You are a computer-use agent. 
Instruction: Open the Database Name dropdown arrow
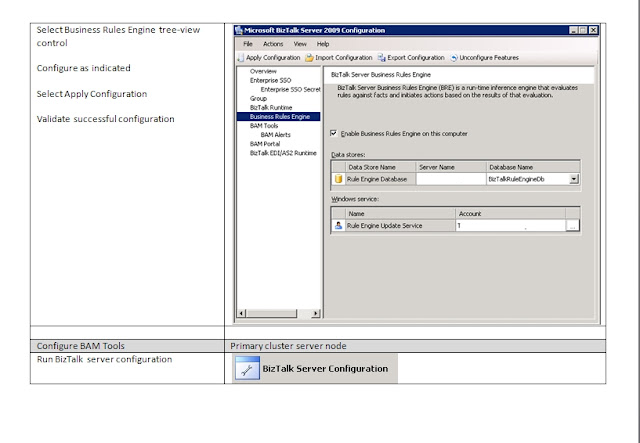pyautogui.click(x=574, y=179)
